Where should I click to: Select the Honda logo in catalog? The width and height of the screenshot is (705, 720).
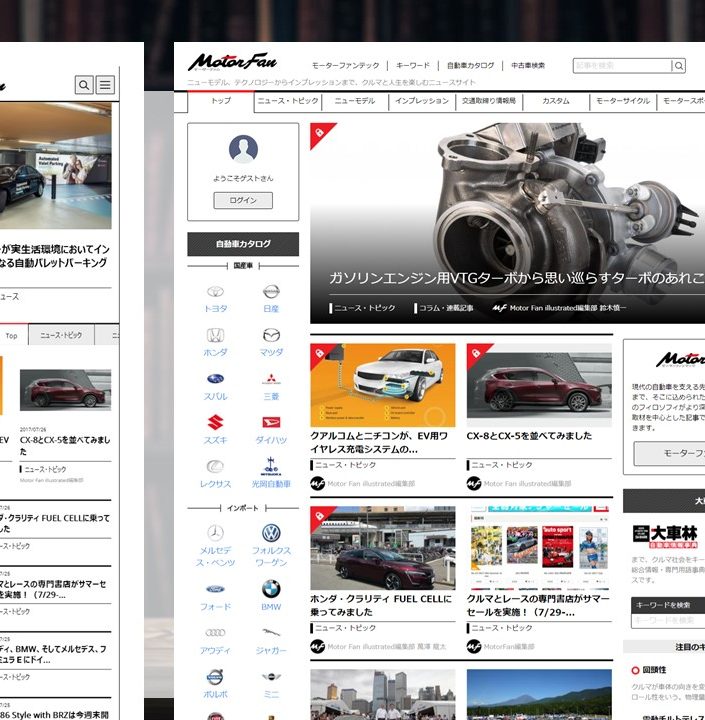pyautogui.click(x=215, y=335)
